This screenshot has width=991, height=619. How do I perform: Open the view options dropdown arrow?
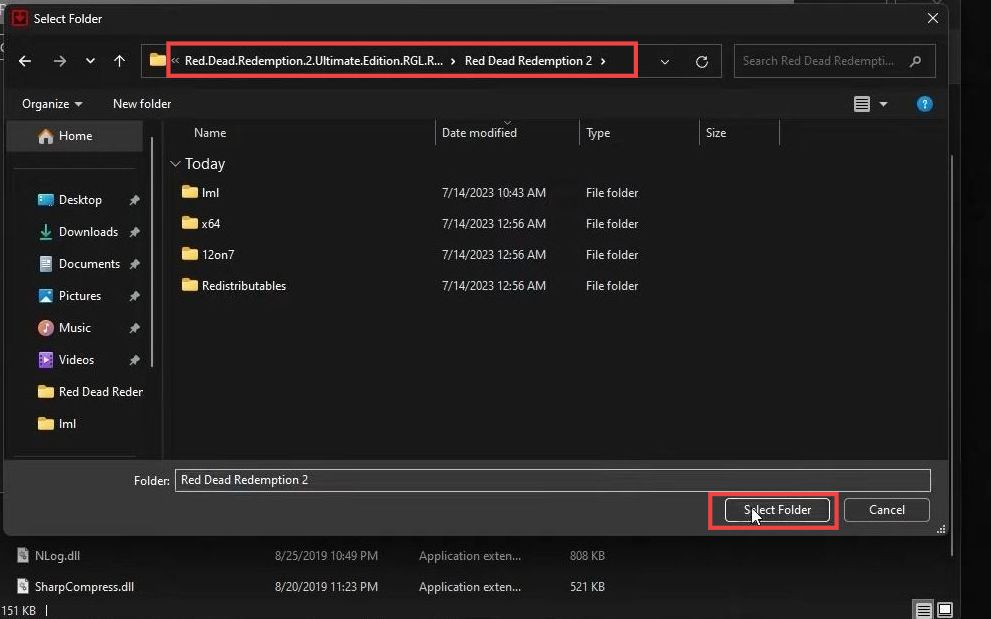tap(884, 104)
